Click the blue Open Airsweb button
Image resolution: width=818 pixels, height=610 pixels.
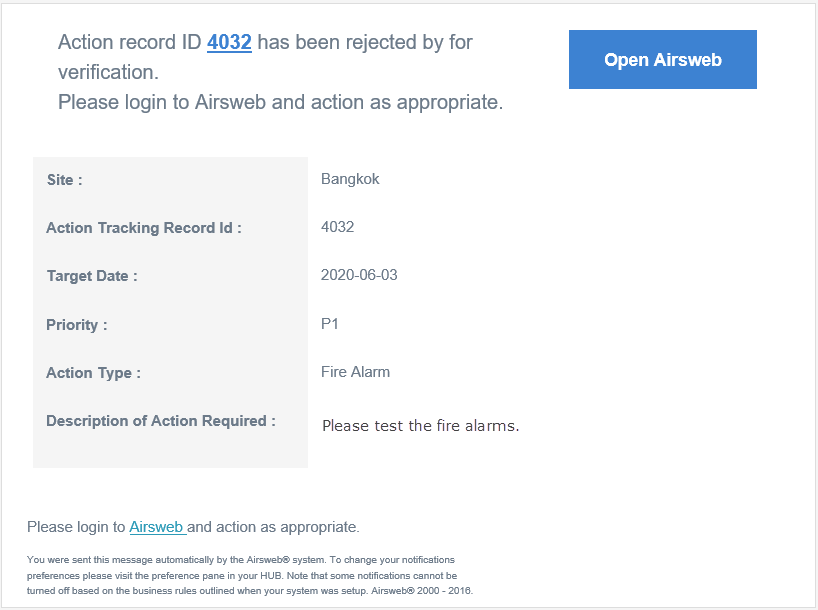point(662,60)
